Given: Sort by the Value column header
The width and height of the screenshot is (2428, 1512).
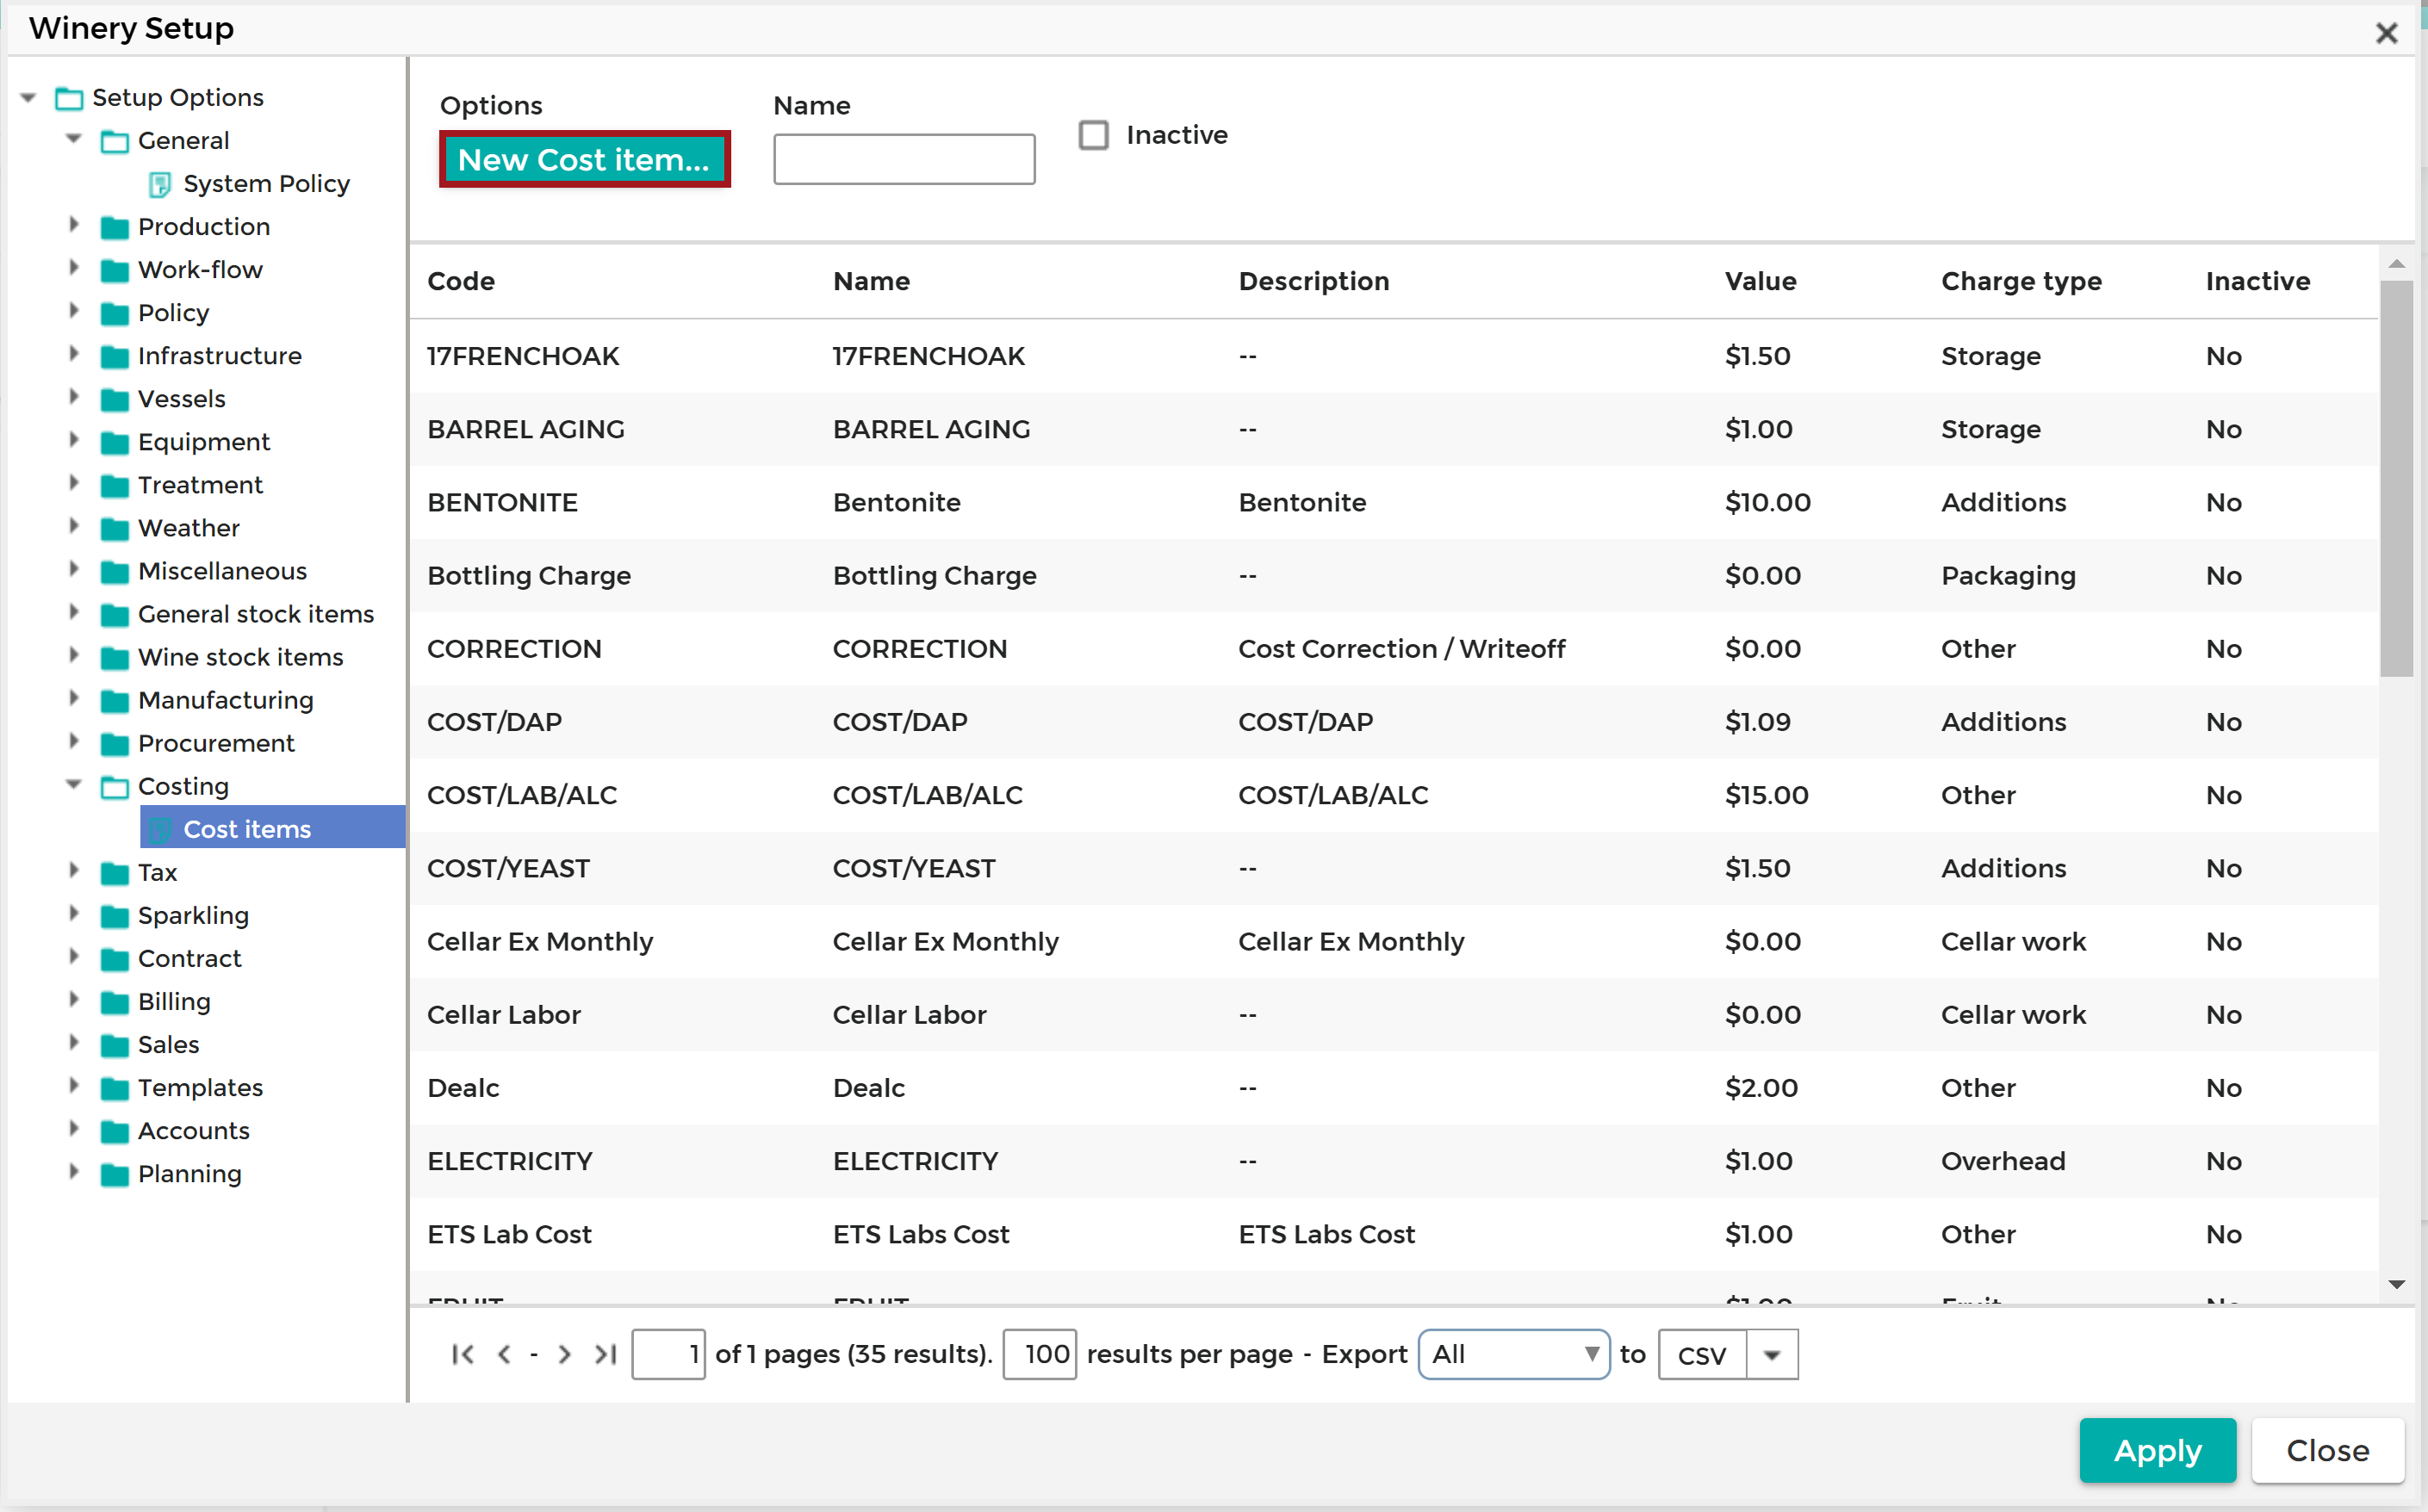Looking at the screenshot, I should (x=1760, y=281).
